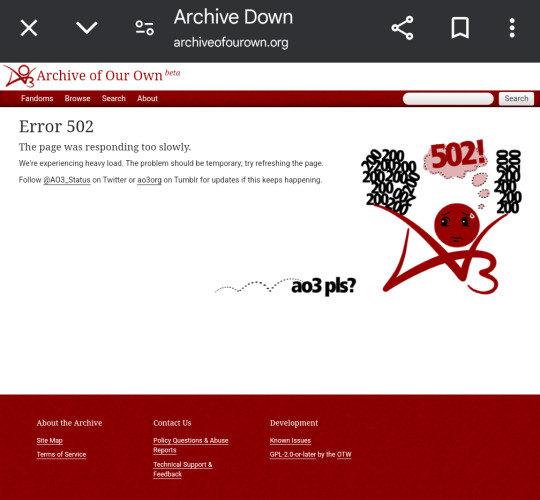Click the 'ao3 pls?' caption
This screenshot has width=540, height=500.
pos(323,286)
